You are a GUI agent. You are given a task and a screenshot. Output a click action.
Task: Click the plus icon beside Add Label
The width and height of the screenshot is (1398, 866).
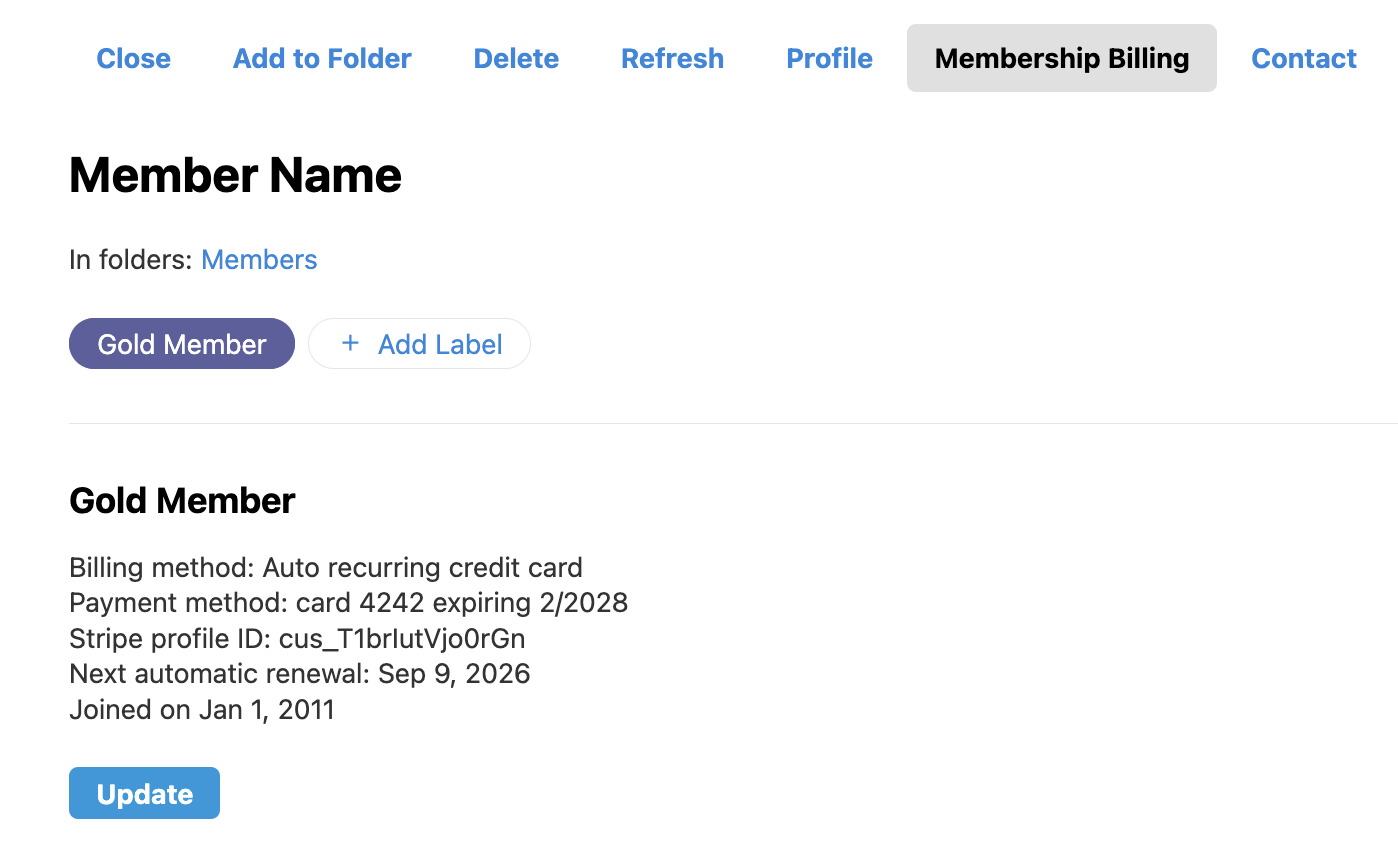point(350,344)
